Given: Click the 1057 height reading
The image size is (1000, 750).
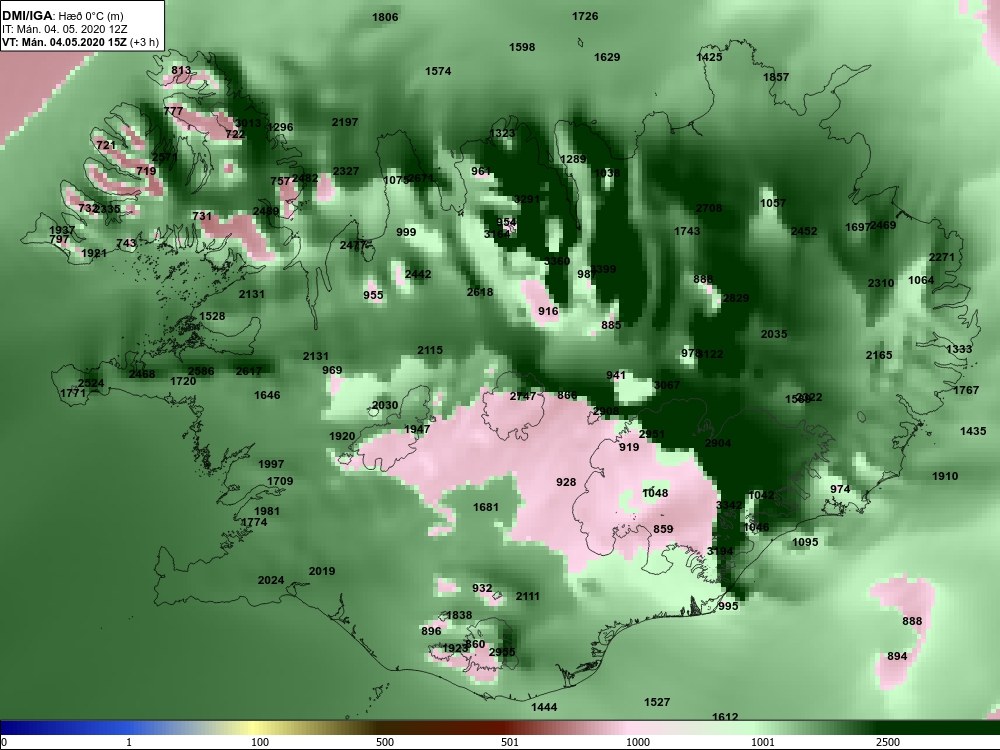Looking at the screenshot, I should [773, 203].
